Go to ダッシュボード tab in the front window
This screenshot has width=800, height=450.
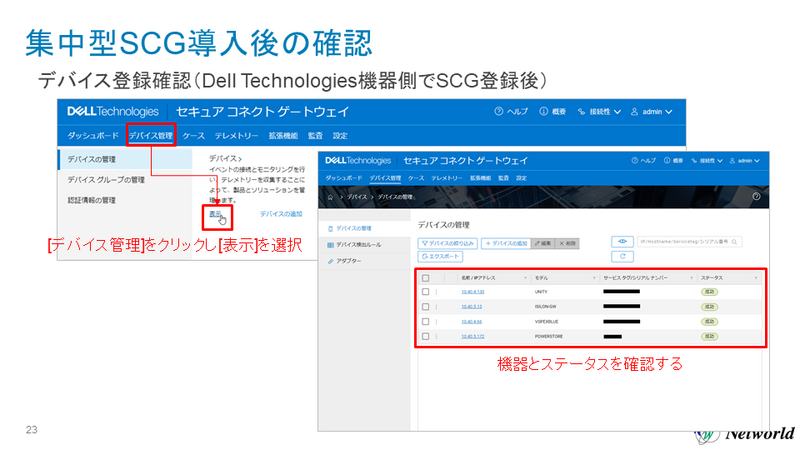(344, 178)
